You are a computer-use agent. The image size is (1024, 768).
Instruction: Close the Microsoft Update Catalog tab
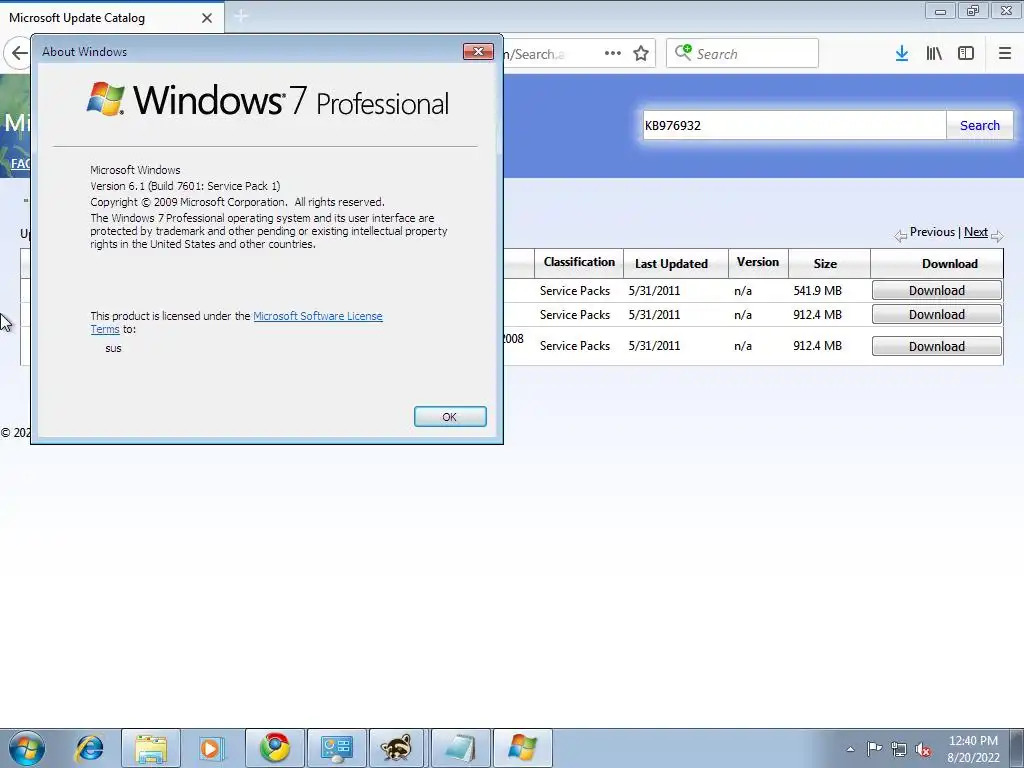[x=207, y=18]
